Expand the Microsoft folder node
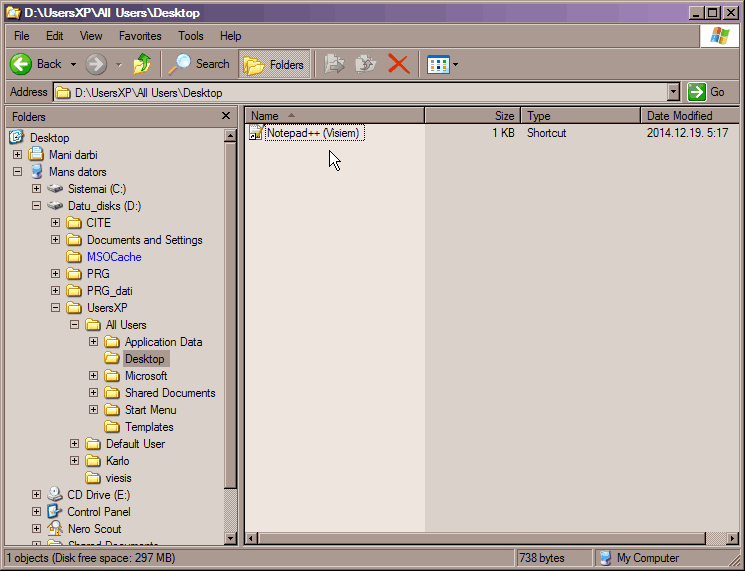The width and height of the screenshot is (745, 571). pos(94,376)
